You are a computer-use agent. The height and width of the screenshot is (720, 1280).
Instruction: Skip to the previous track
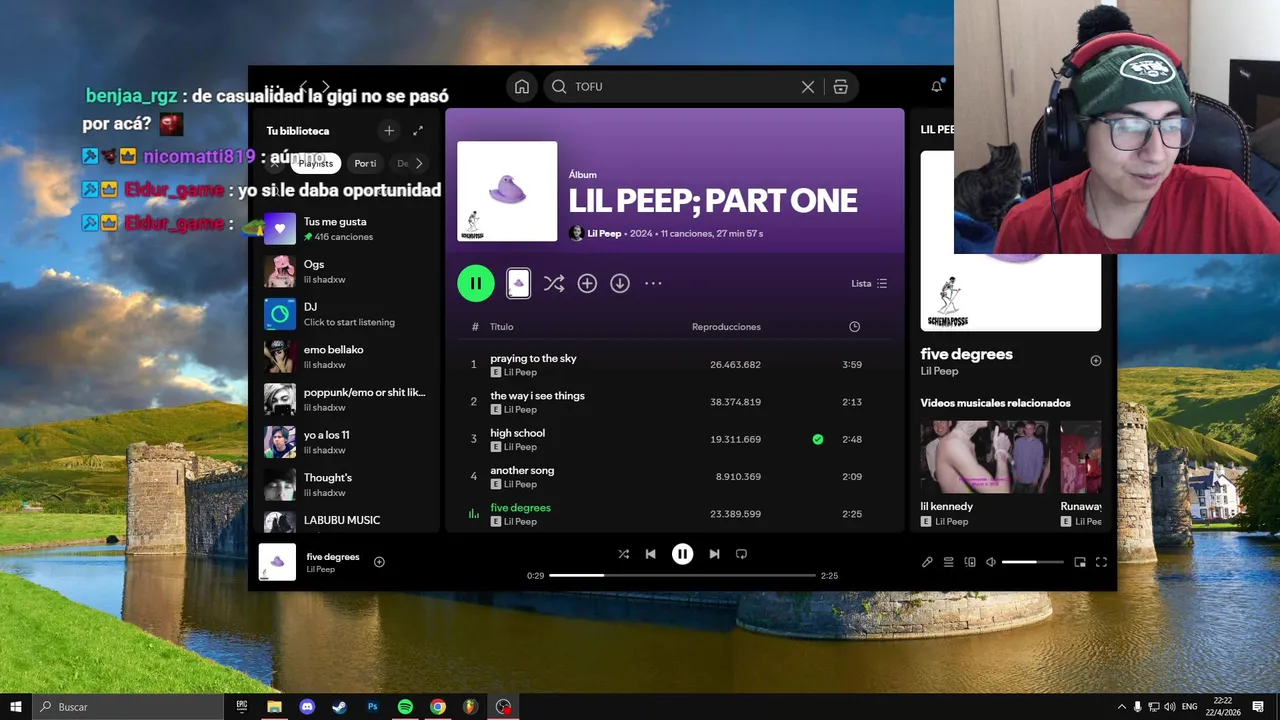point(650,554)
